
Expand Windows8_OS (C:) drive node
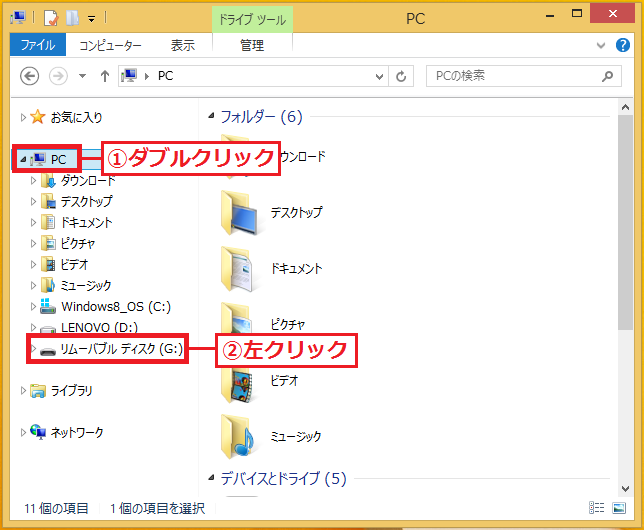click(33, 306)
